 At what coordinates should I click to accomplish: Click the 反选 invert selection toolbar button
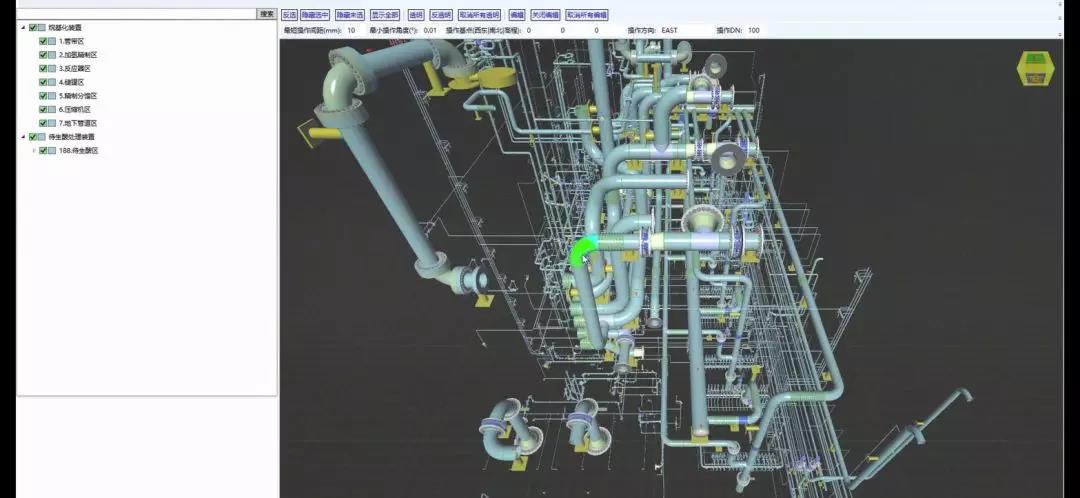pyautogui.click(x=289, y=15)
